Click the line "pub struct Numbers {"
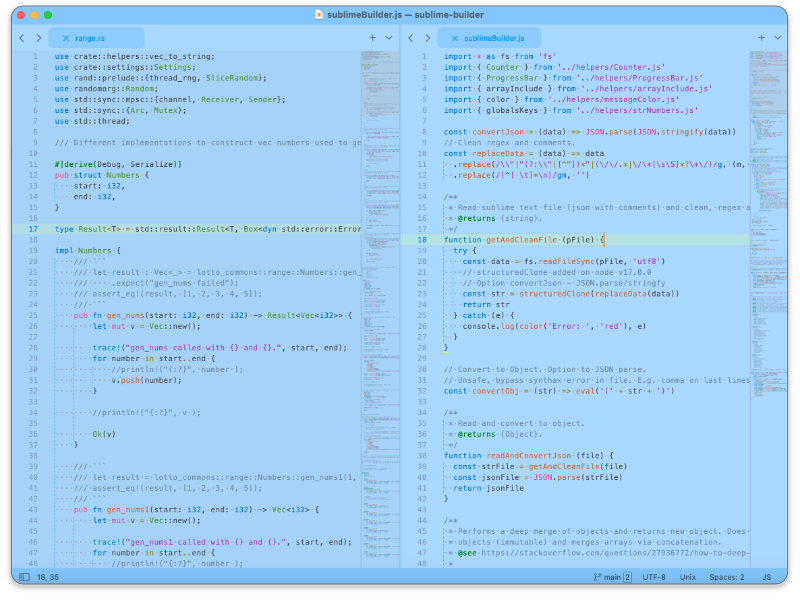Screen dimensions: 800x600 (102, 175)
